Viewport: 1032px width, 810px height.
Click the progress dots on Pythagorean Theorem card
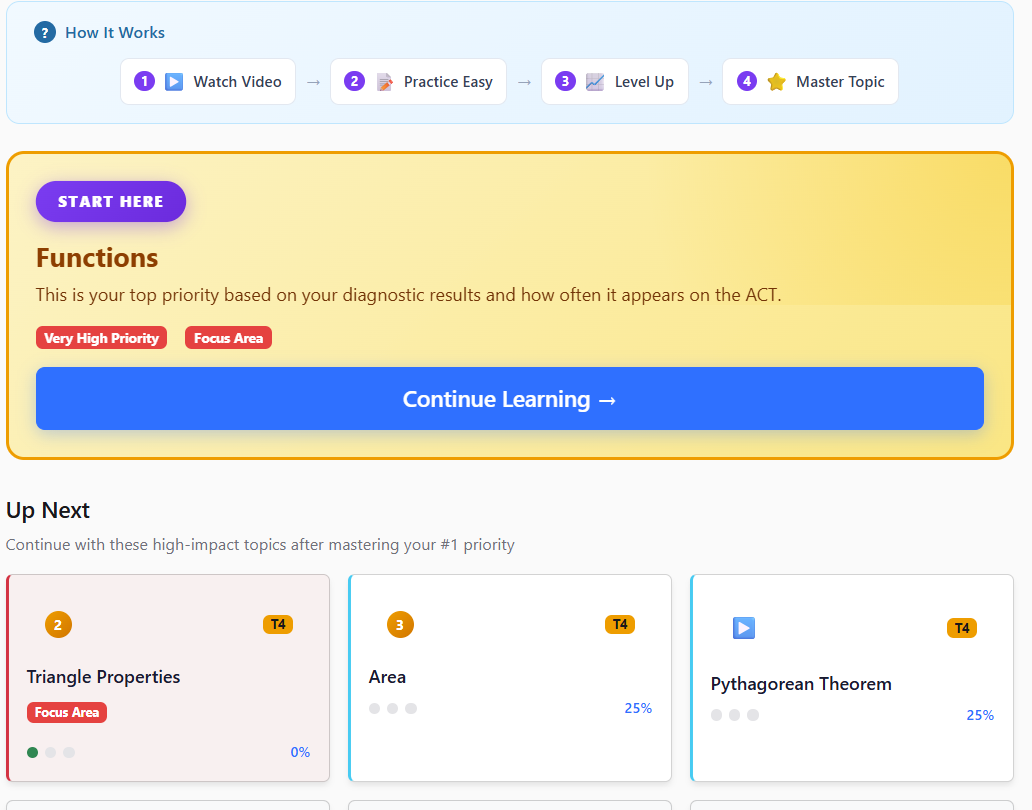pyautogui.click(x=735, y=715)
